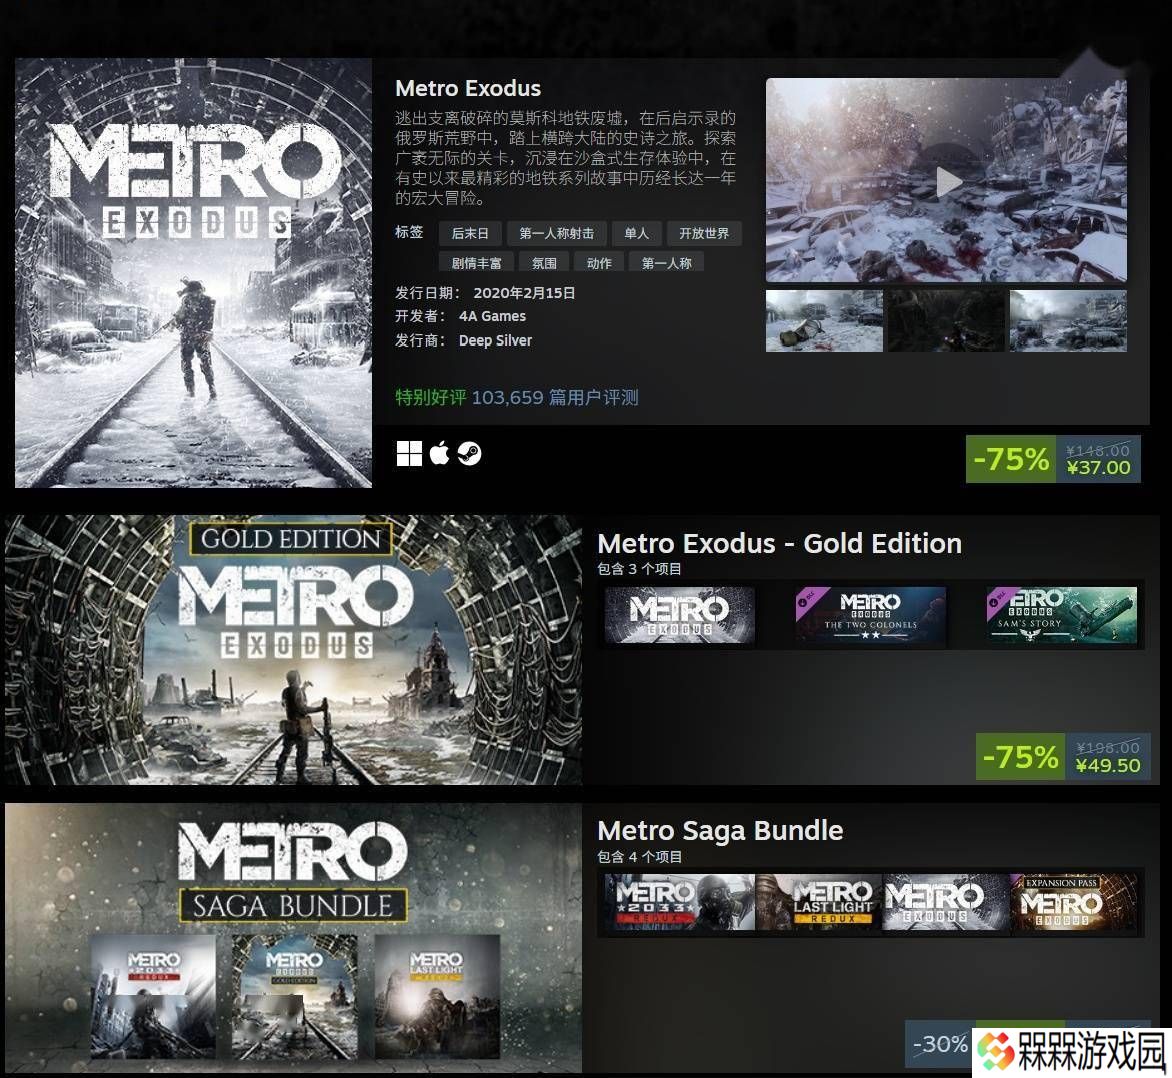Click the Gold Edition ¥49.50 price button
1172x1078 pixels.
(1063, 757)
